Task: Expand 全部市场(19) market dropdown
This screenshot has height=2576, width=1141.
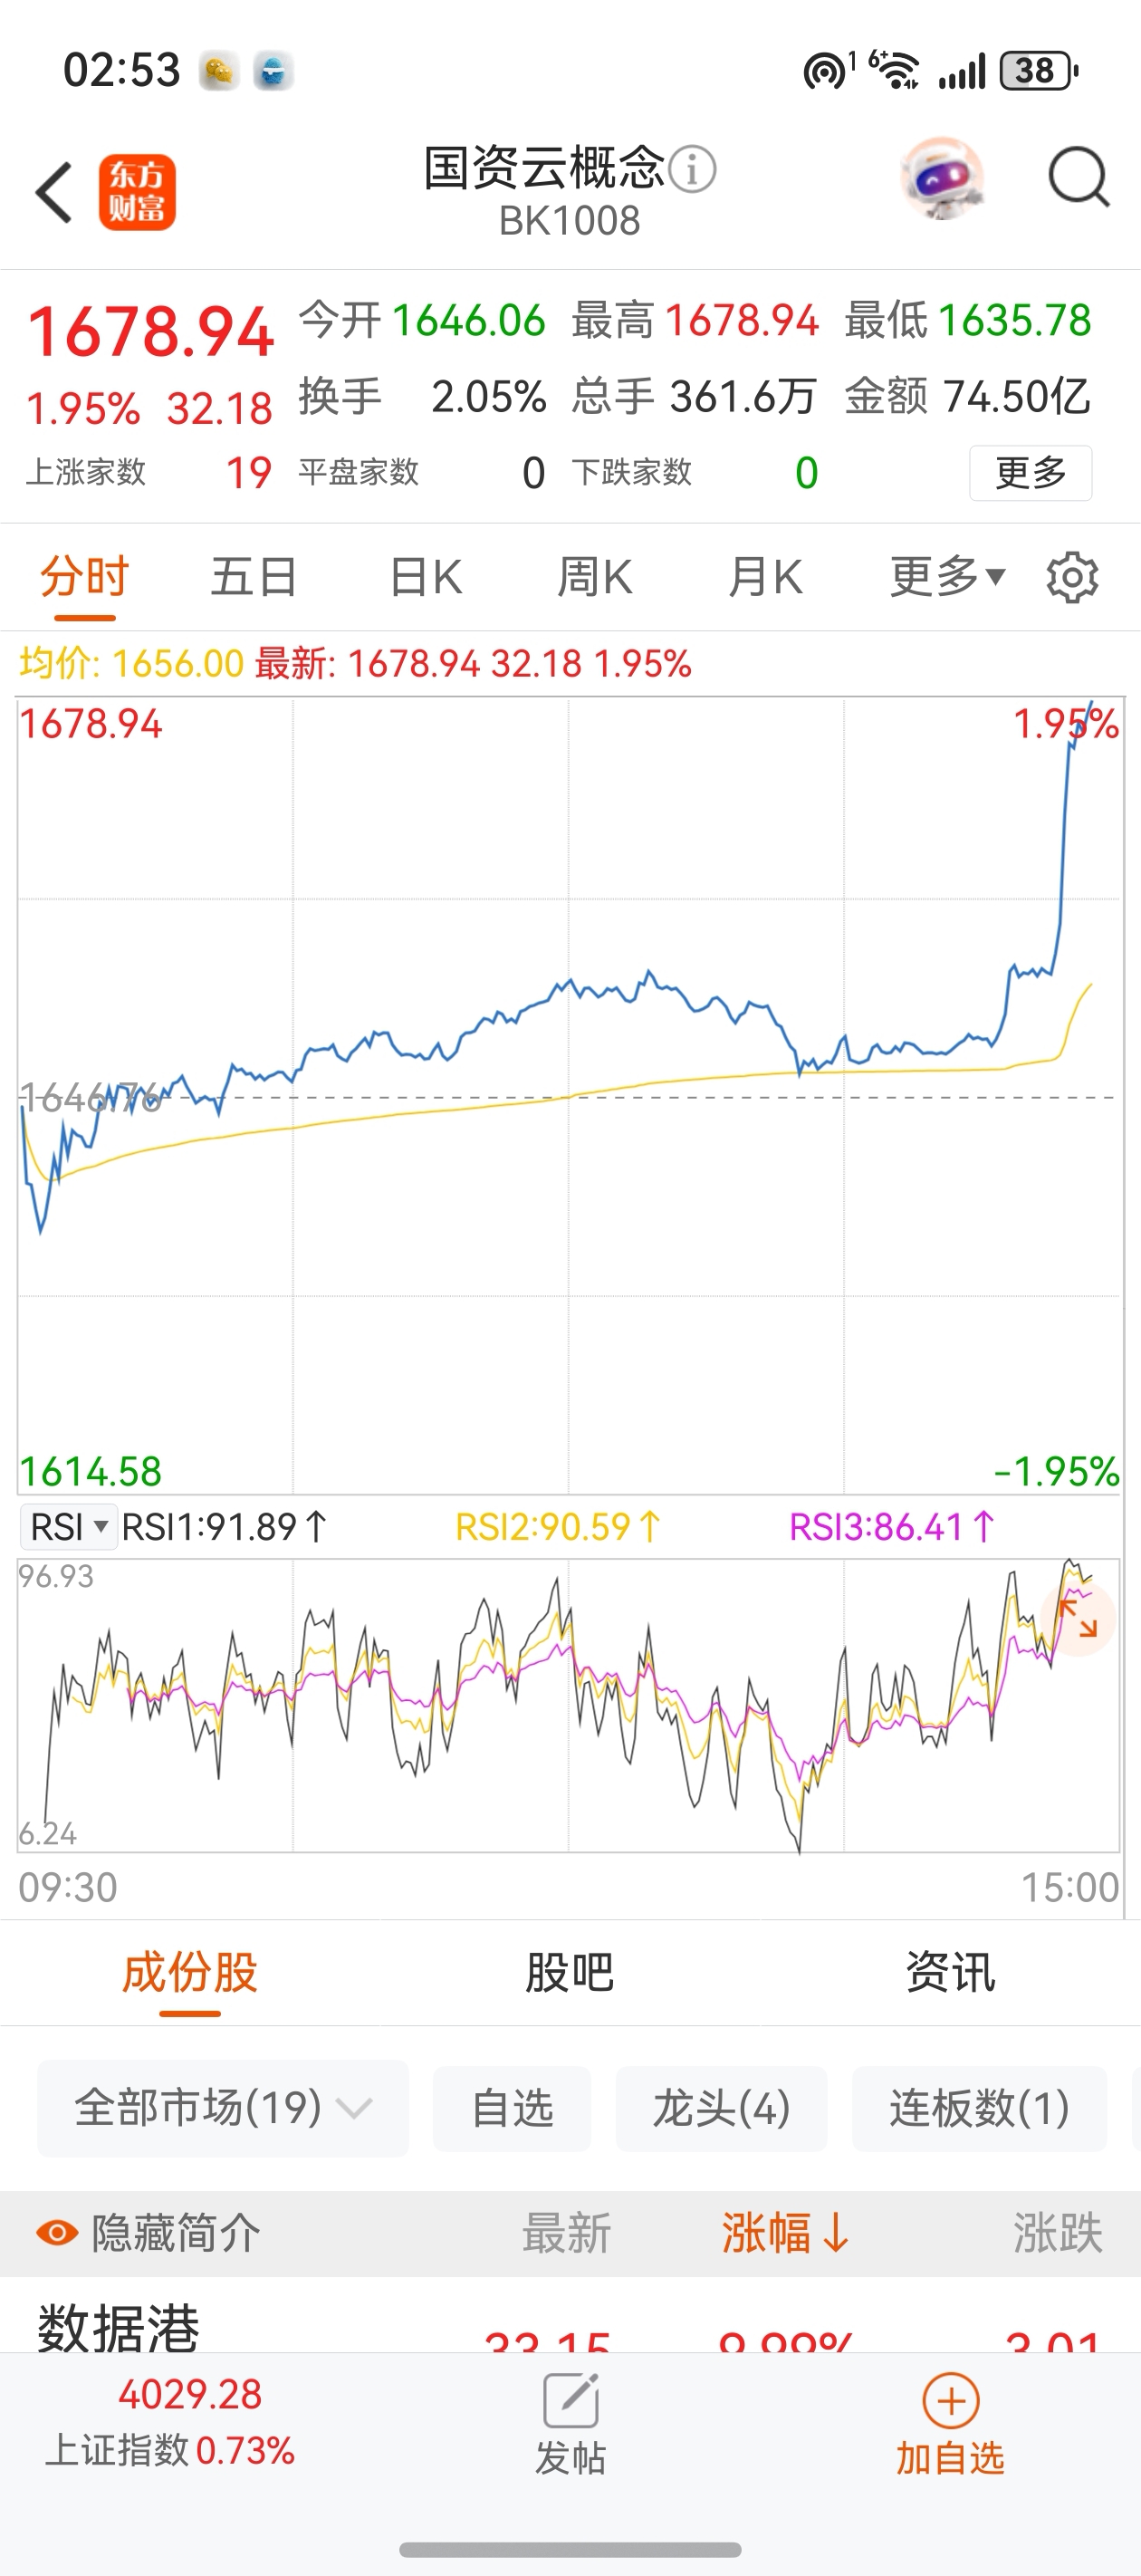Action: coord(223,2108)
